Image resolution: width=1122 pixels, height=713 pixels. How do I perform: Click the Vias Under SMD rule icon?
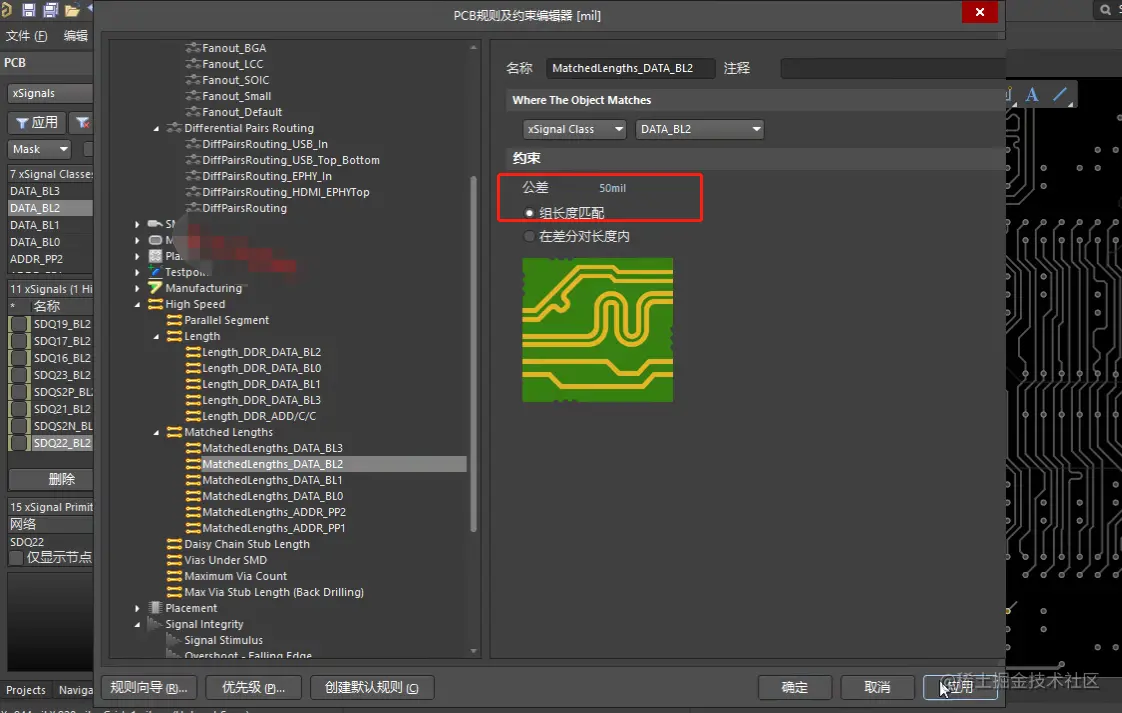(174, 560)
